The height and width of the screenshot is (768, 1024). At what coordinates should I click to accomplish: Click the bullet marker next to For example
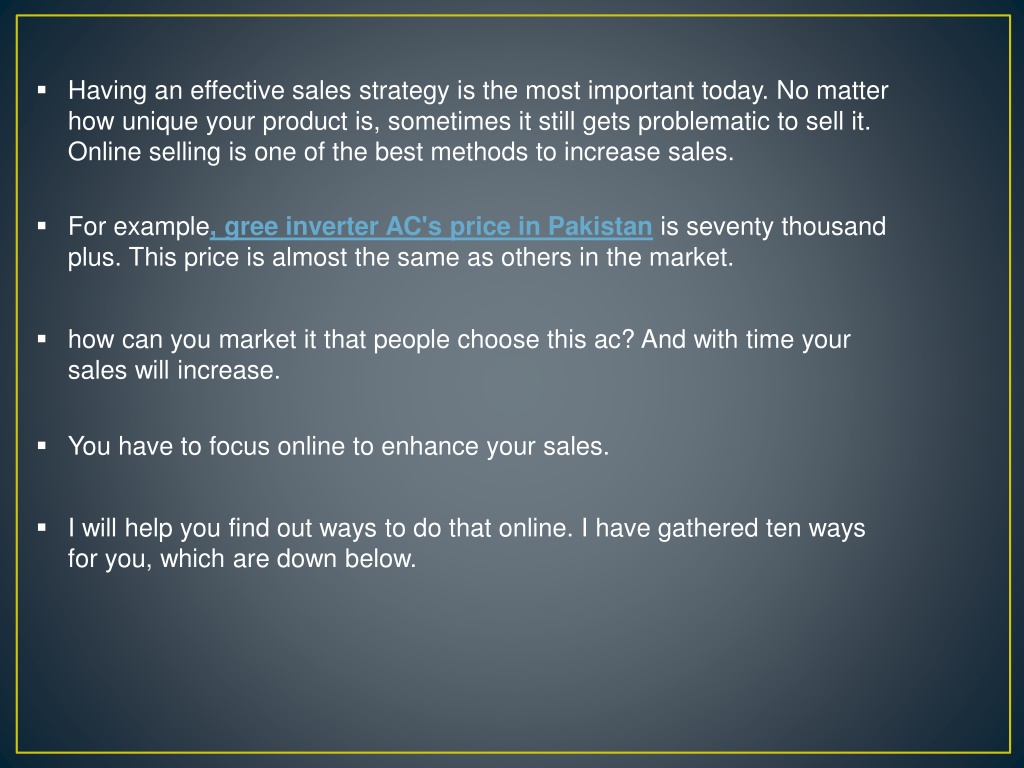click(x=42, y=226)
